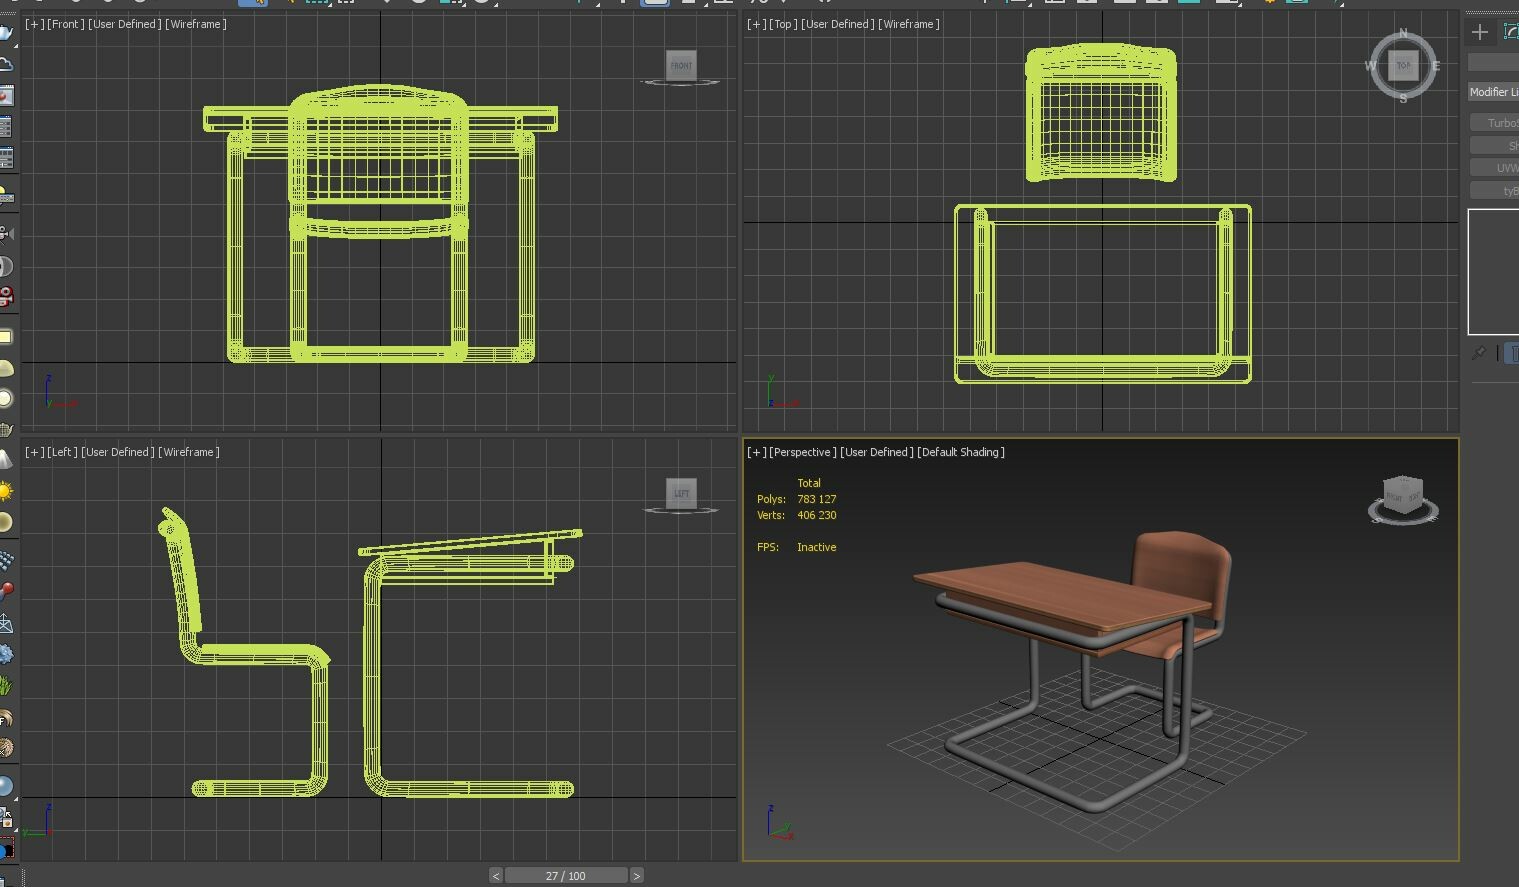Image resolution: width=1519 pixels, height=887 pixels.
Task: Click the LEFT ViewCube in Left viewport
Action: click(681, 493)
